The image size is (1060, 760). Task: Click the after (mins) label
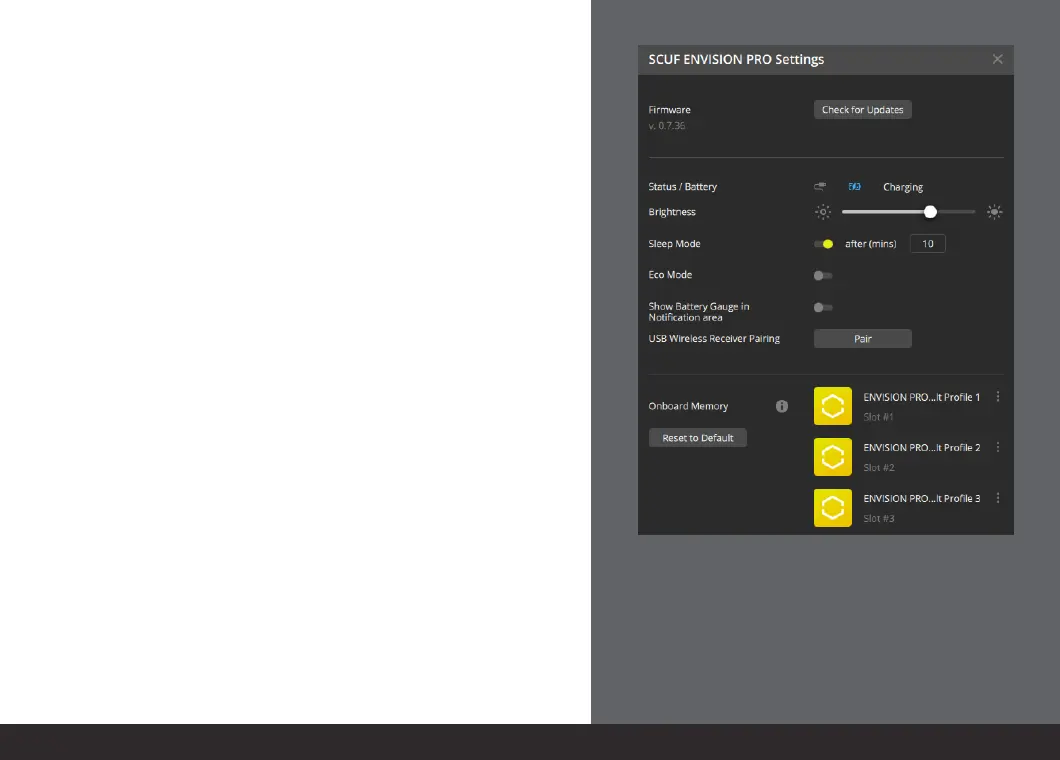pos(871,243)
